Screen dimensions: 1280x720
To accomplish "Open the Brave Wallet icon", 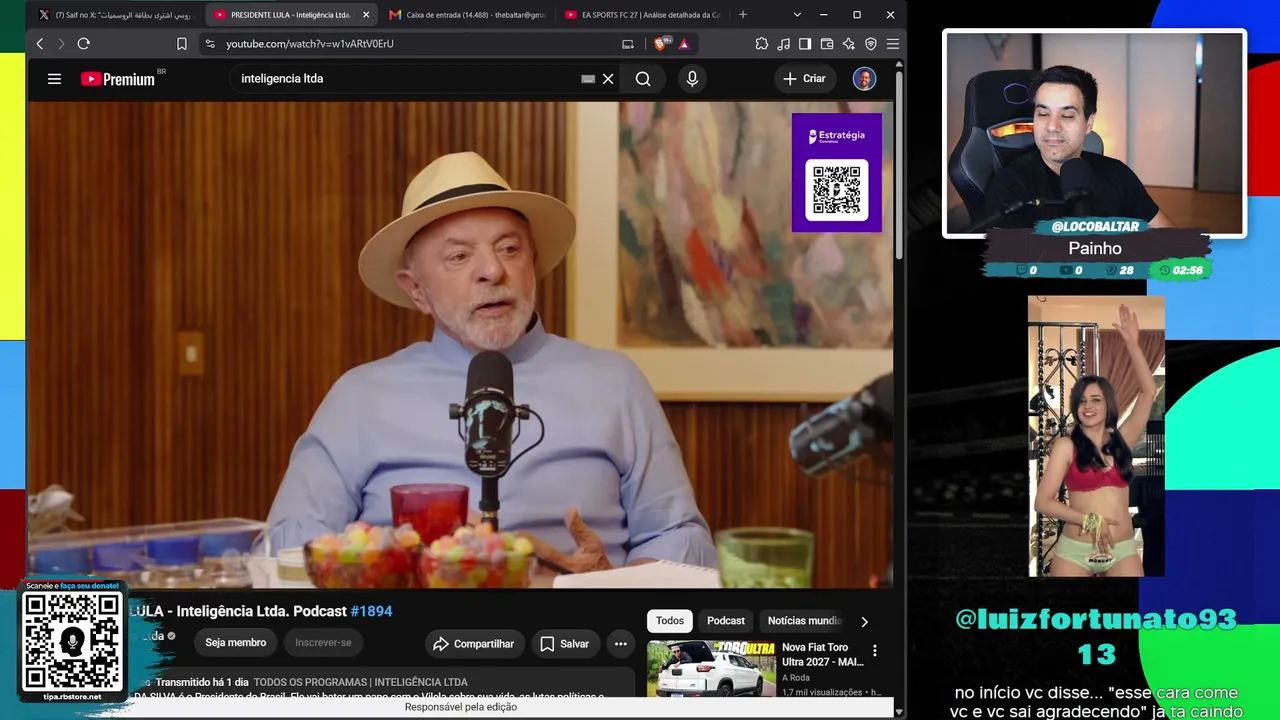I will point(827,44).
